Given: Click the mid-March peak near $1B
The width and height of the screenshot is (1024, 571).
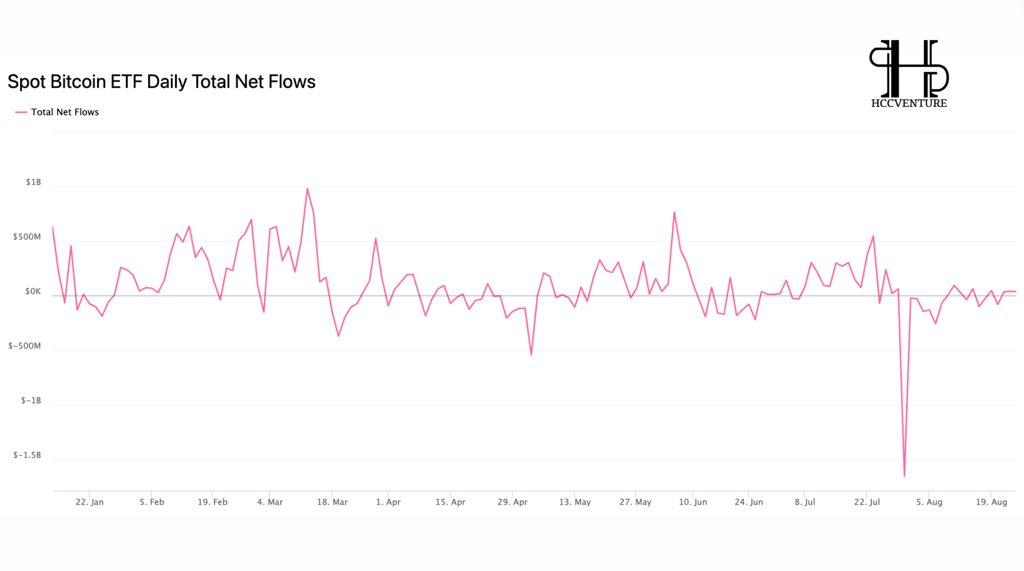Looking at the screenshot, I should tap(307, 189).
